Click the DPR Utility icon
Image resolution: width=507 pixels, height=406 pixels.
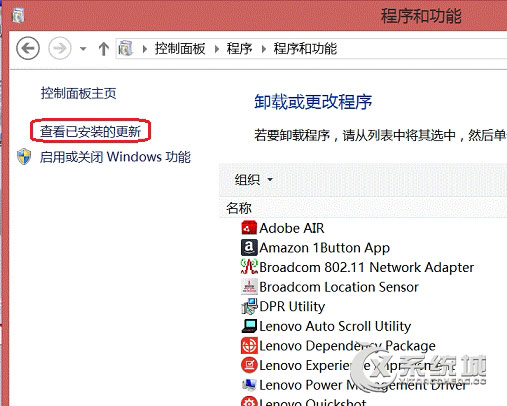click(x=249, y=306)
